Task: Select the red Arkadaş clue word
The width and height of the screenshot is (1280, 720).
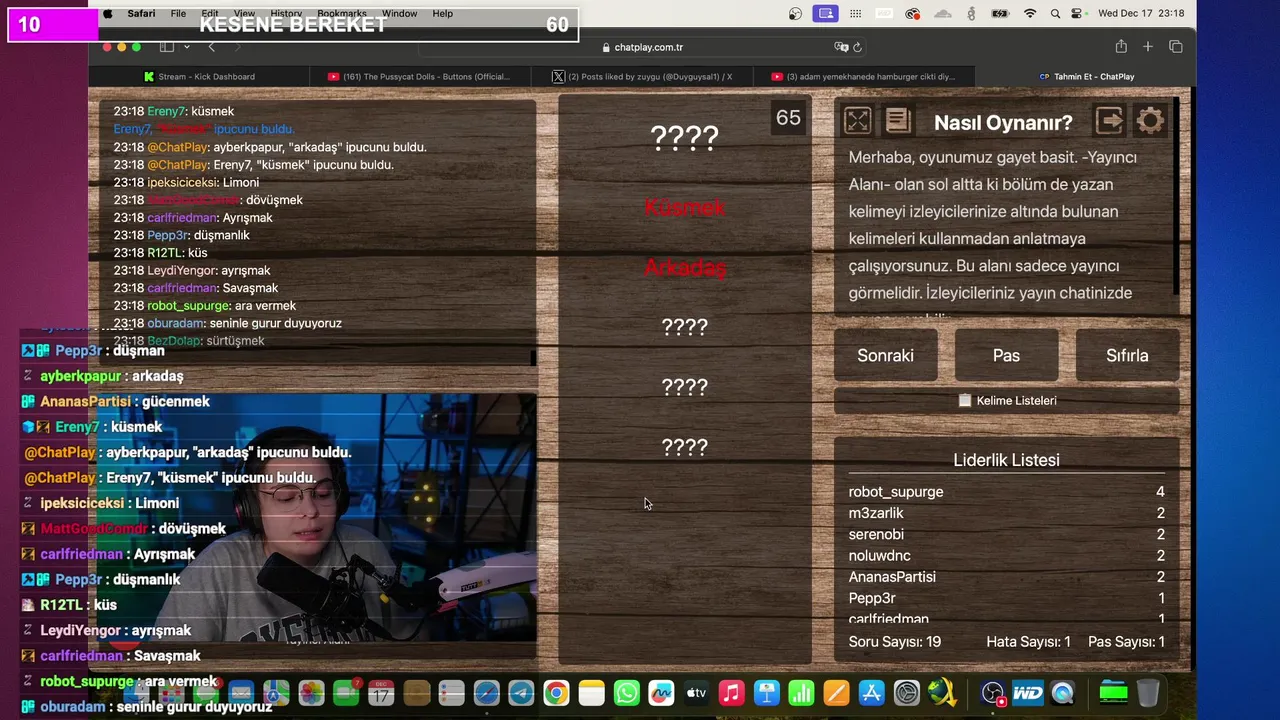Action: pyautogui.click(x=684, y=267)
